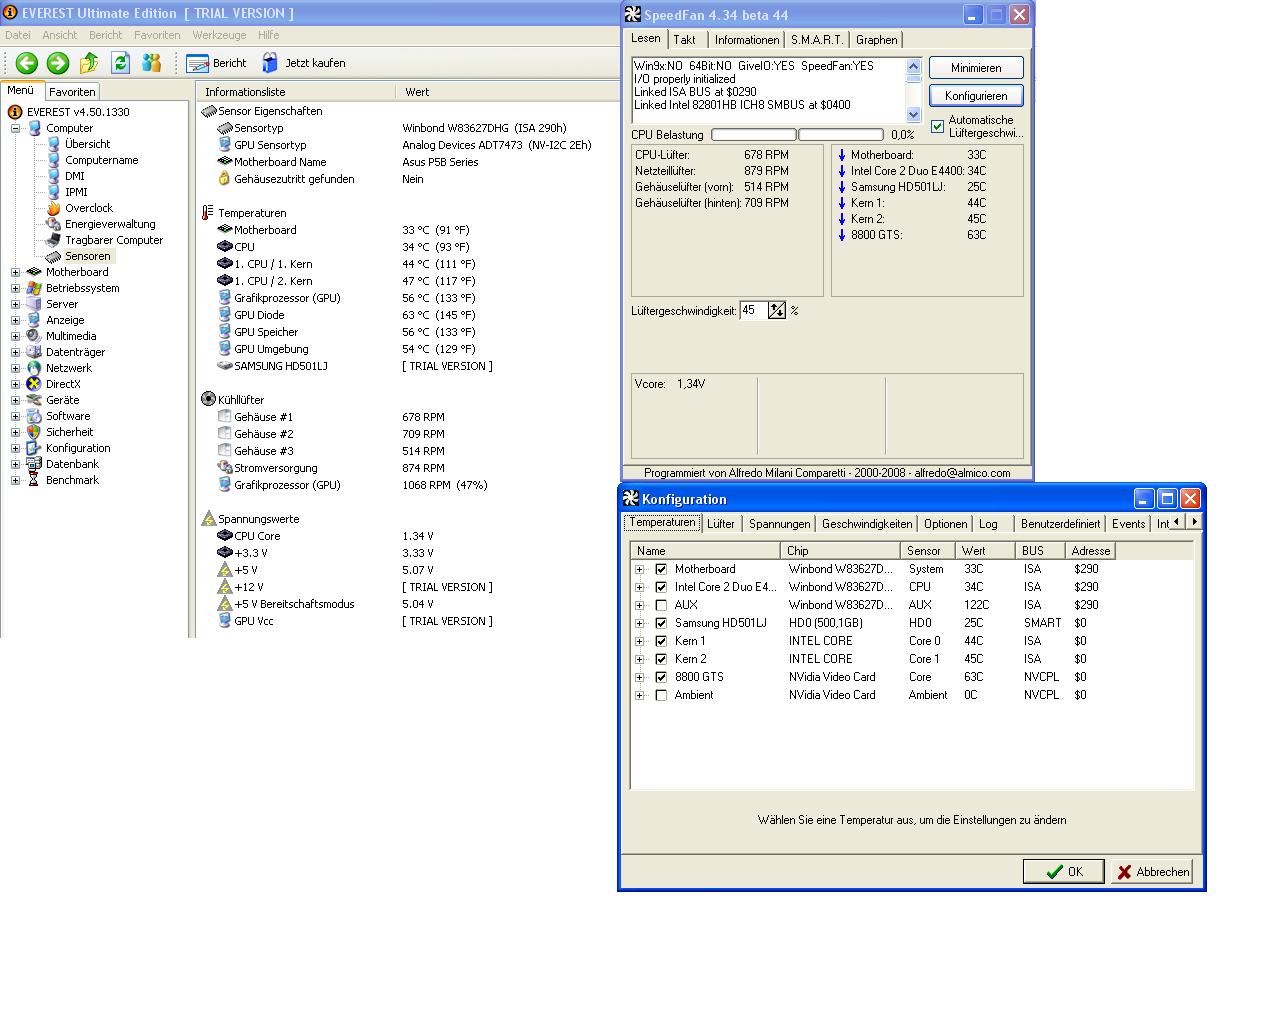Click the SpeedFan log scrollbar down arrow

pos(914,115)
